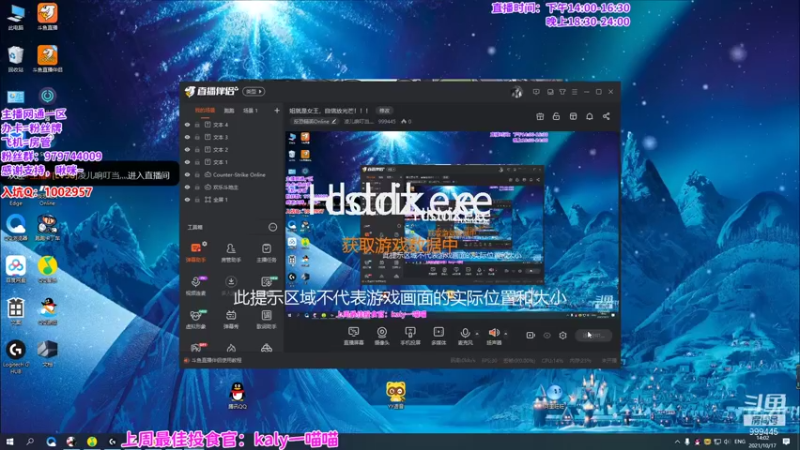
Task: Click the 修改 button next to stream title
Action: tap(384, 111)
